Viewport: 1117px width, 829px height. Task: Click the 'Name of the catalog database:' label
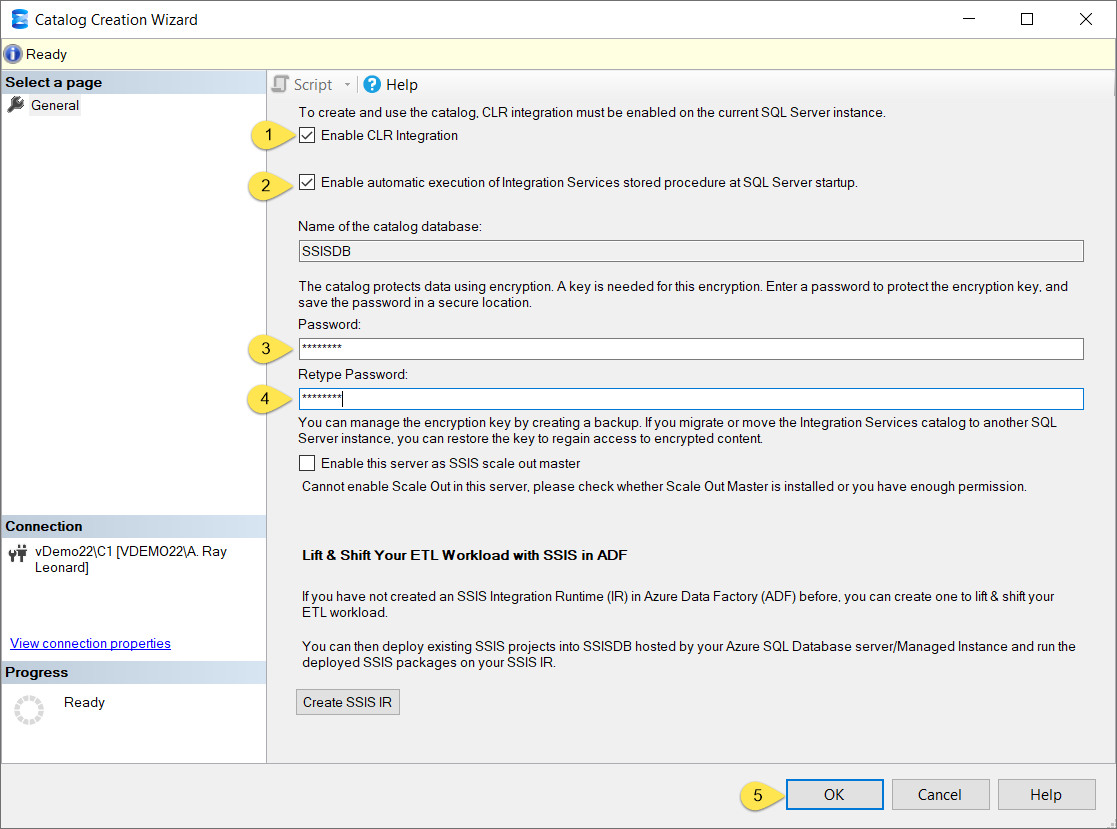coord(390,226)
